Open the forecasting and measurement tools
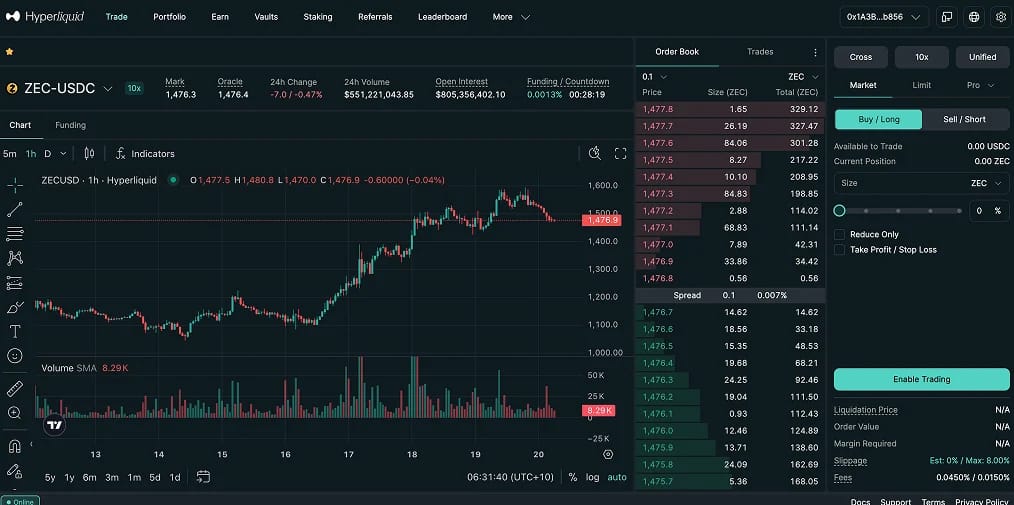Screen dimensions: 1014x505 (15, 283)
